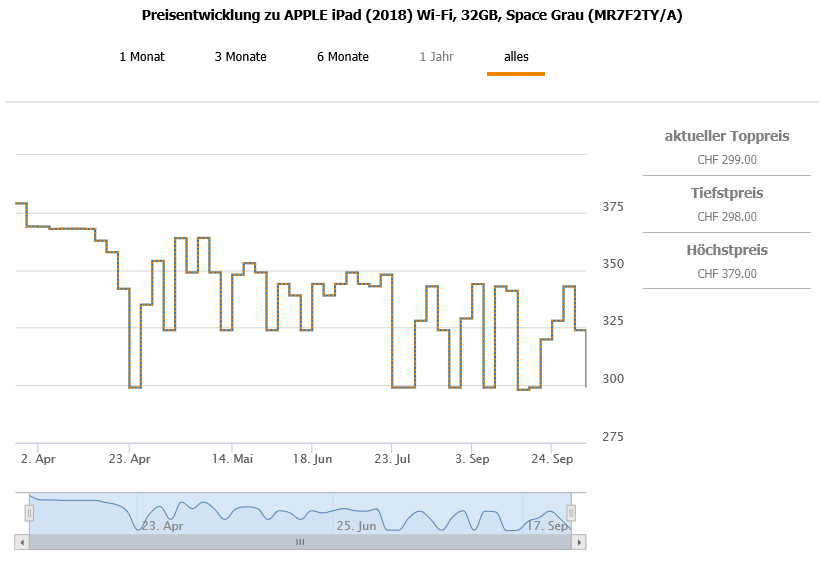This screenshot has width=822, height=562.
Task: Click the '25. Jun' label in navigator
Action: [x=356, y=525]
